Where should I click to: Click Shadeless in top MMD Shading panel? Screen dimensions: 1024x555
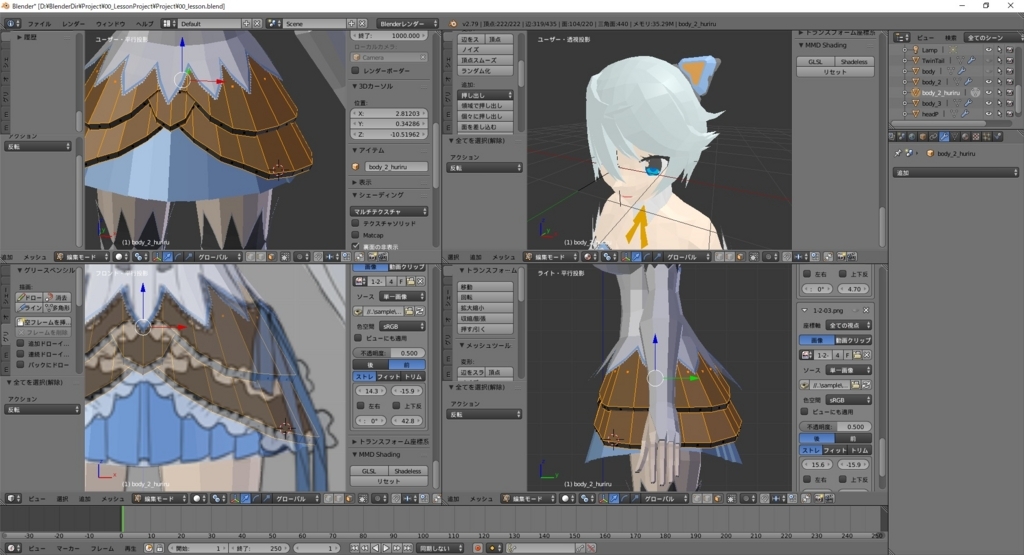click(854, 61)
